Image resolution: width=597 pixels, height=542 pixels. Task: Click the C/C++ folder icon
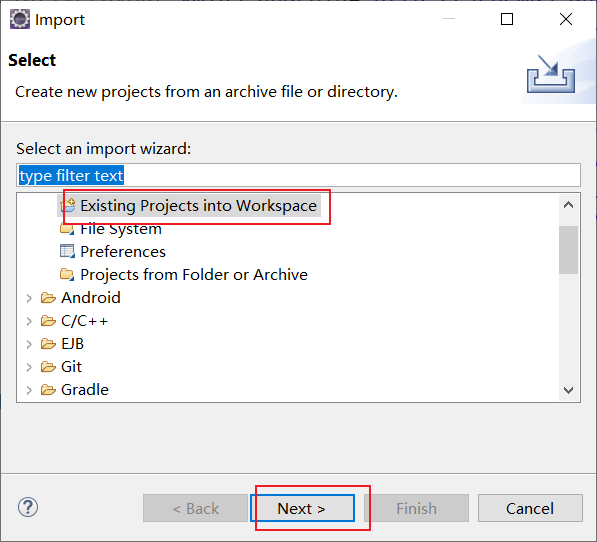click(x=48, y=321)
